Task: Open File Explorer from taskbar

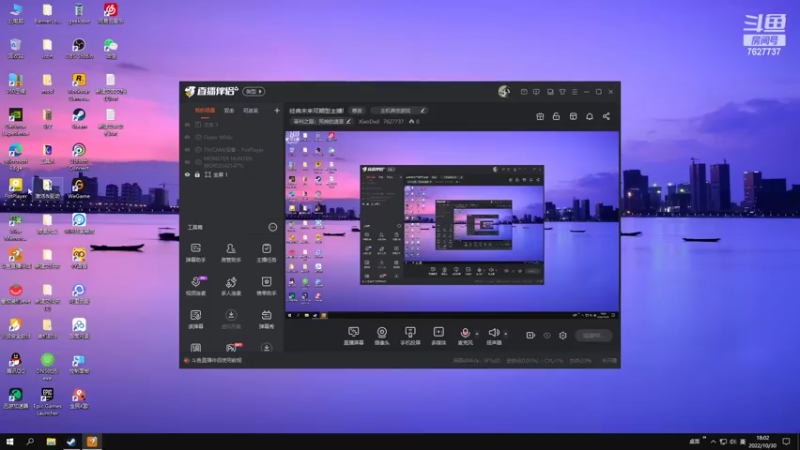Action: 51,441
